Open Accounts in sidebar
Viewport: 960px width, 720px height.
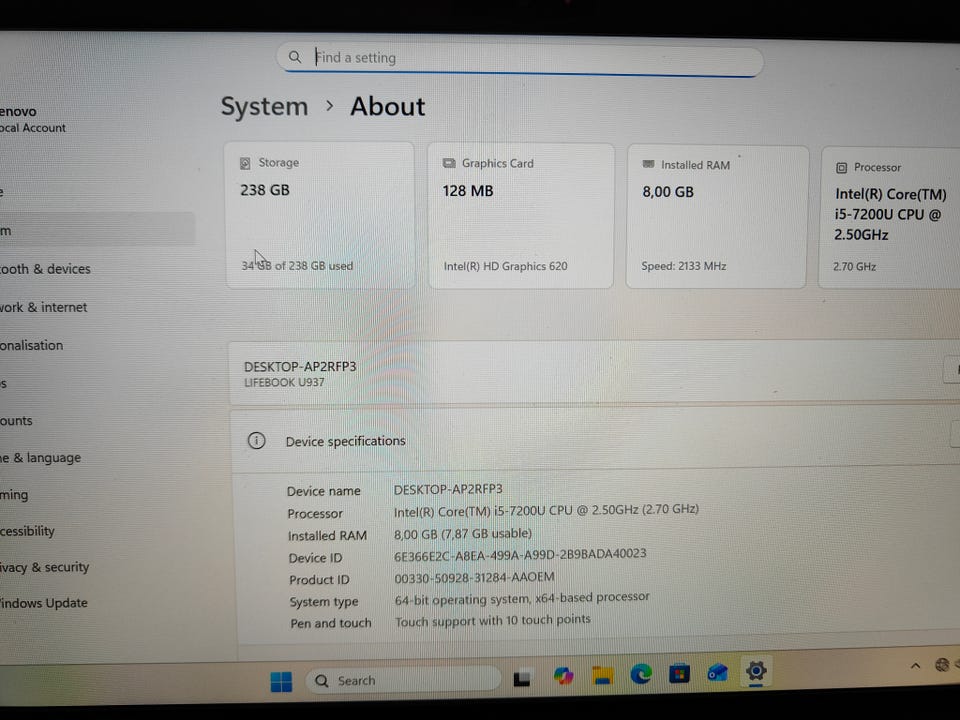tap(17, 421)
